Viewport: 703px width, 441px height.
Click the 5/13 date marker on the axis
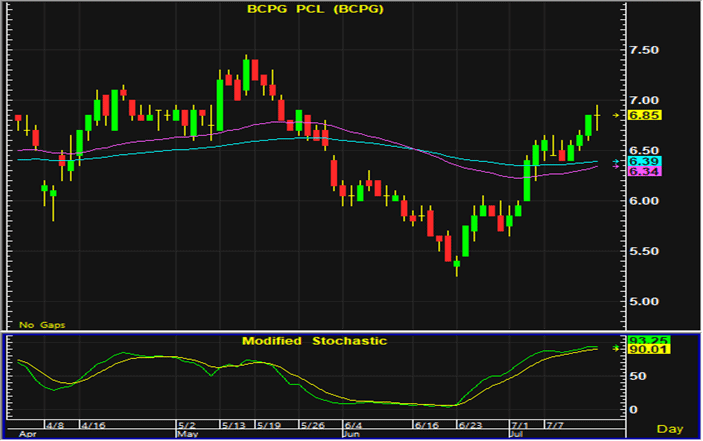click(x=232, y=424)
